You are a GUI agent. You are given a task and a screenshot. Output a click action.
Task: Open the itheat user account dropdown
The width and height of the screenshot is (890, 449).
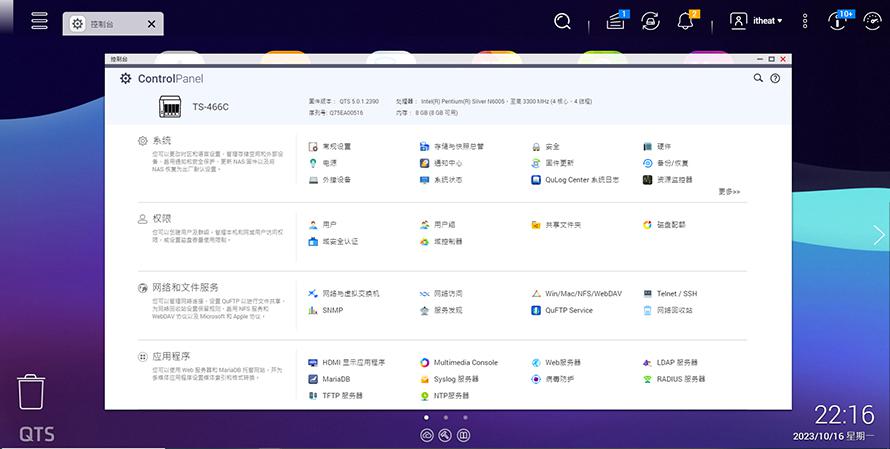click(x=755, y=21)
